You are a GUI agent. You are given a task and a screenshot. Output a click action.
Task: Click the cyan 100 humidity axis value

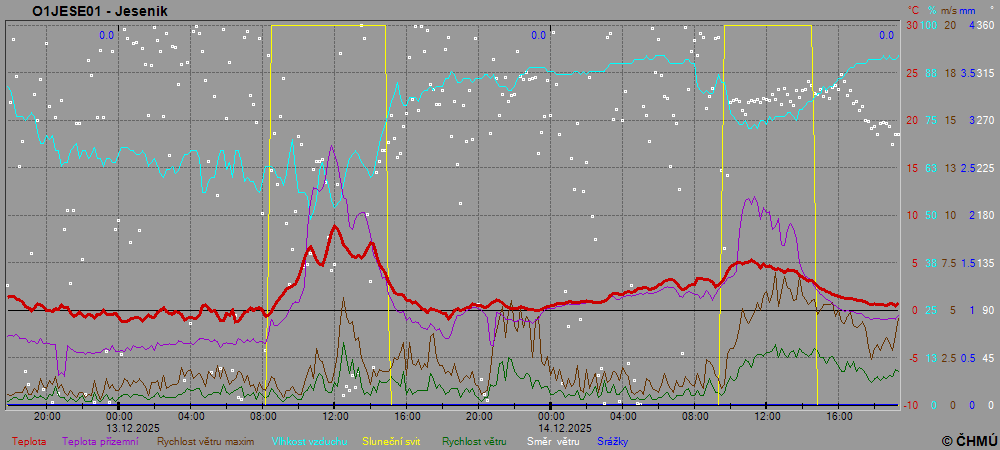(928, 25)
